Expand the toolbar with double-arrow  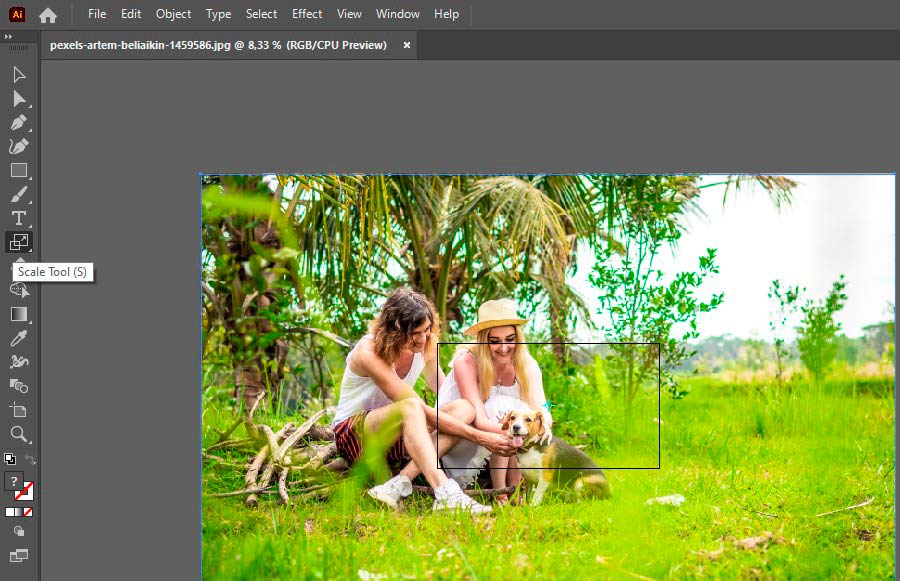tap(9, 37)
